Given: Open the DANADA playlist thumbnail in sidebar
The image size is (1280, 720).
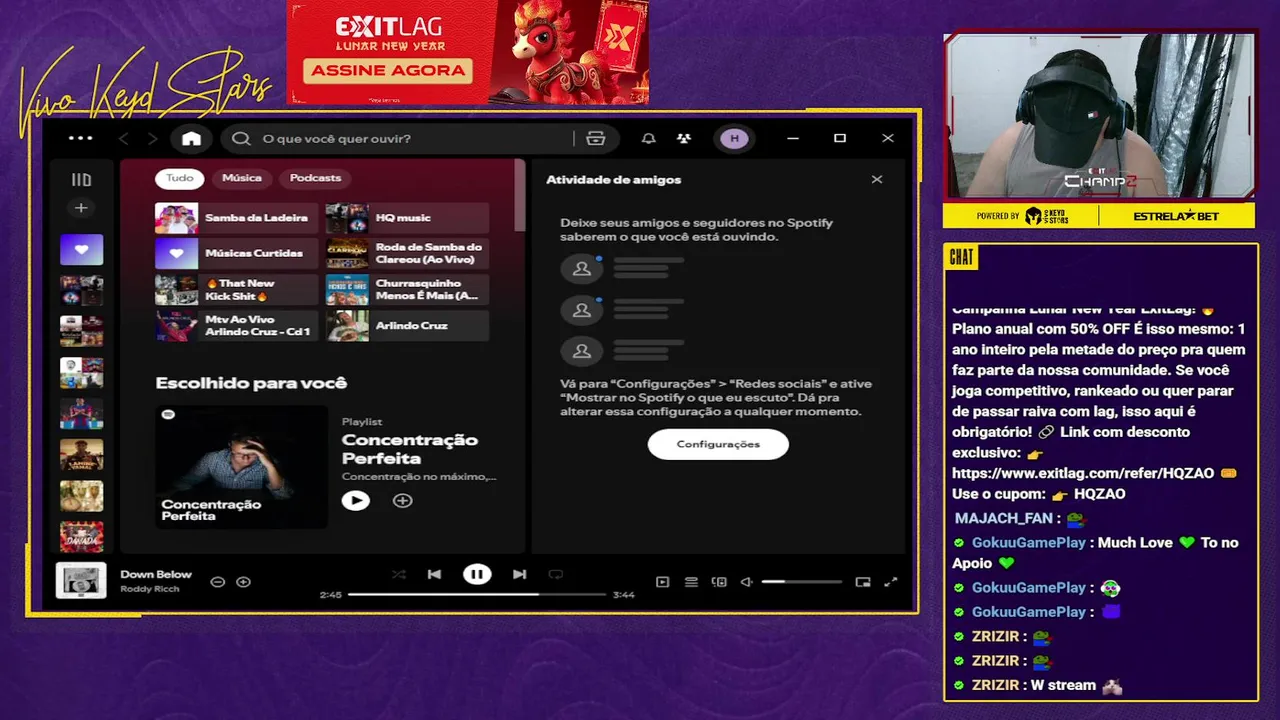Looking at the screenshot, I should click(81, 536).
